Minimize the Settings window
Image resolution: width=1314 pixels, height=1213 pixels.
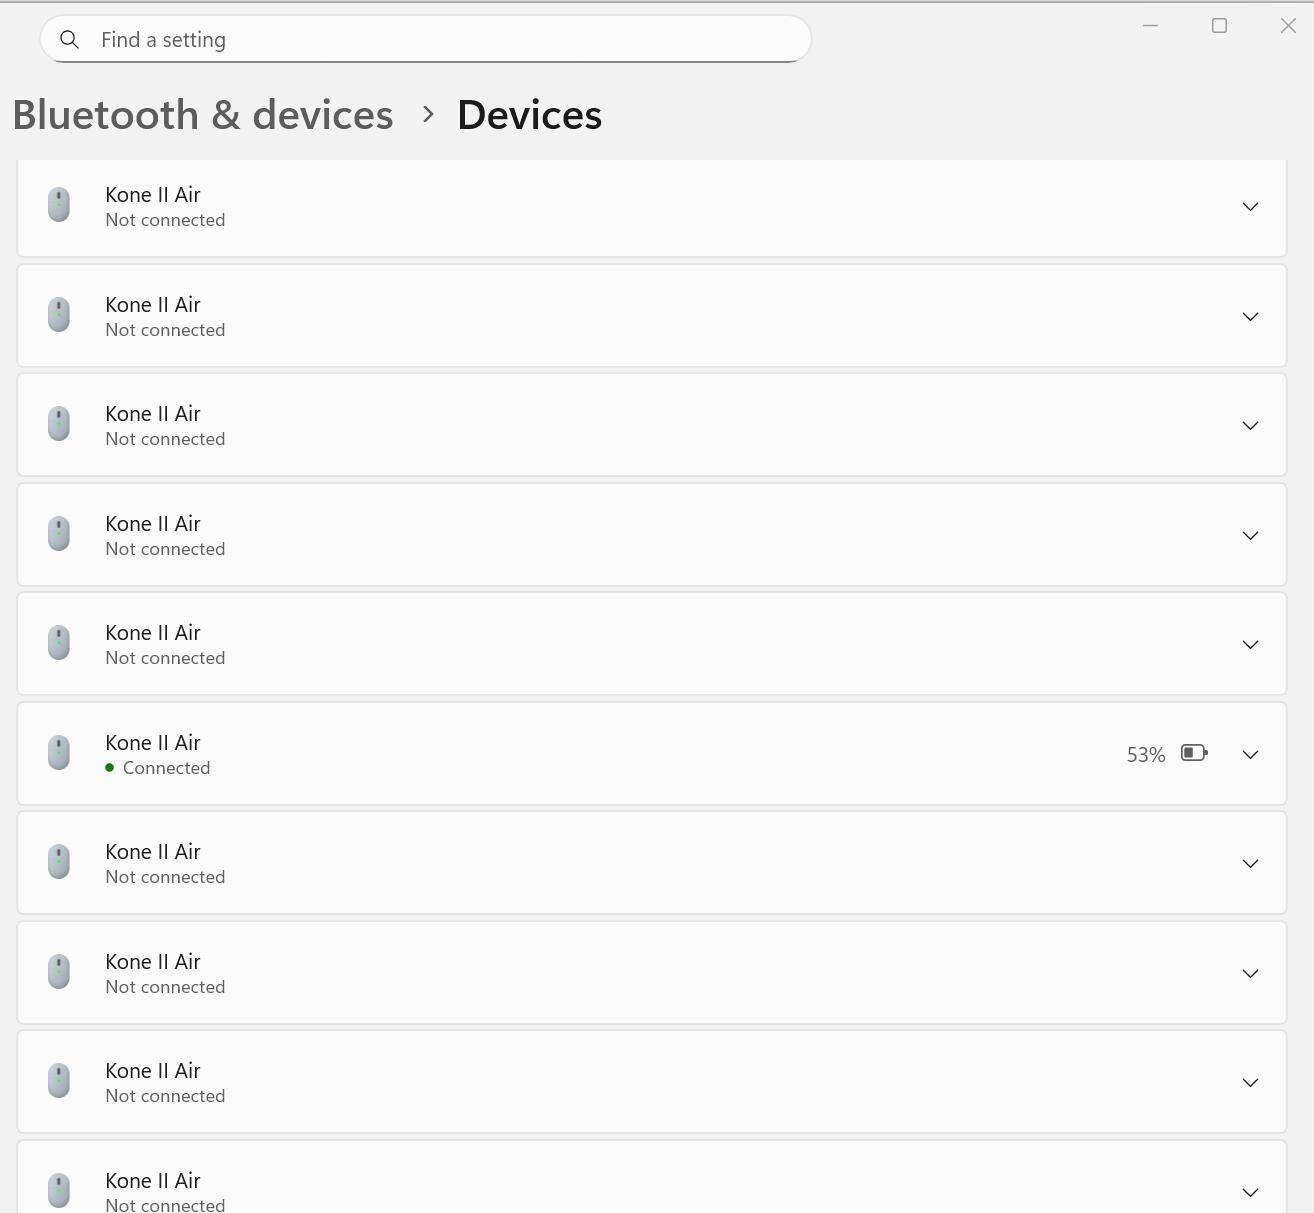(1150, 26)
